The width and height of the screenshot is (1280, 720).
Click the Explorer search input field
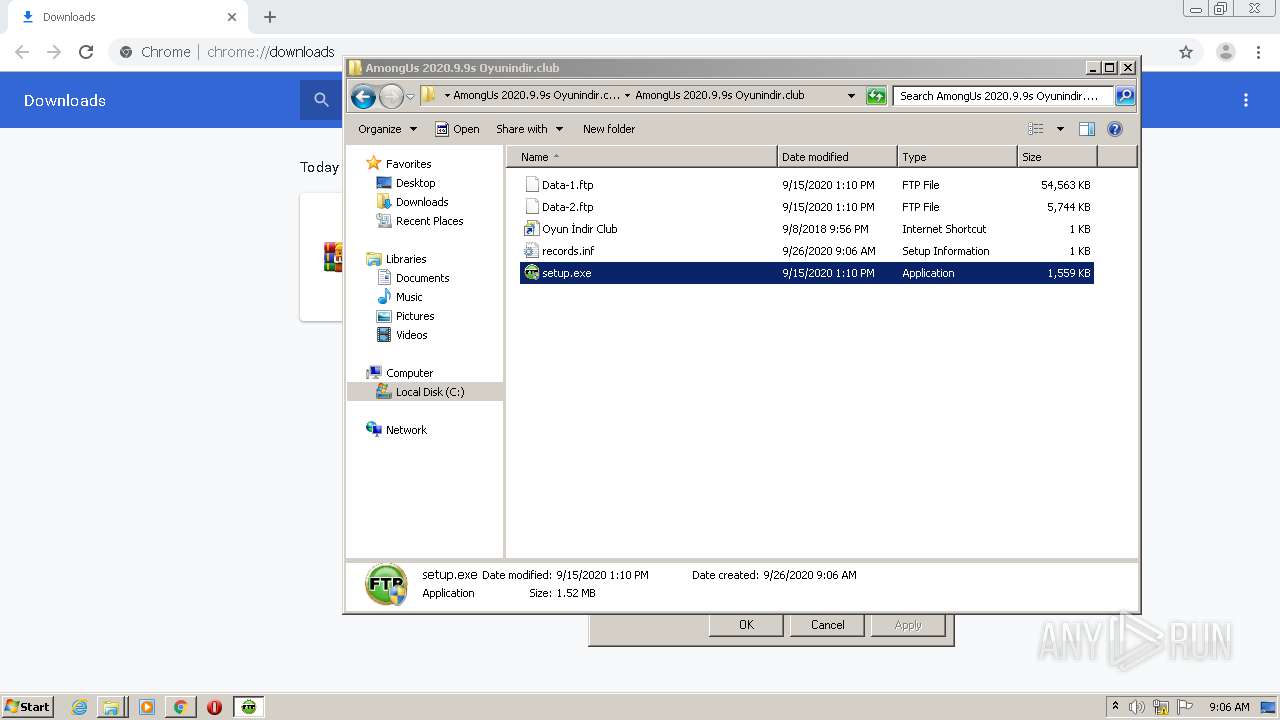pyautogui.click(x=1003, y=96)
